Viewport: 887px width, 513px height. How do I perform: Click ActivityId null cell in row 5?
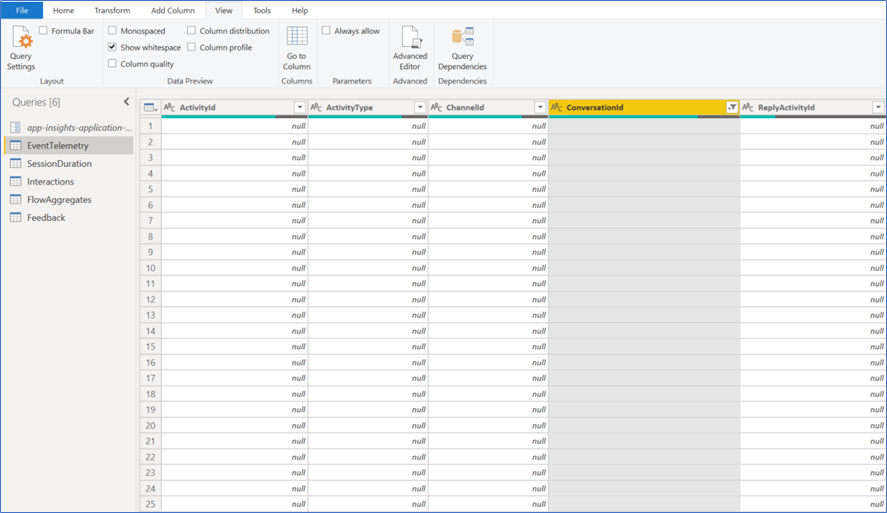[x=235, y=189]
